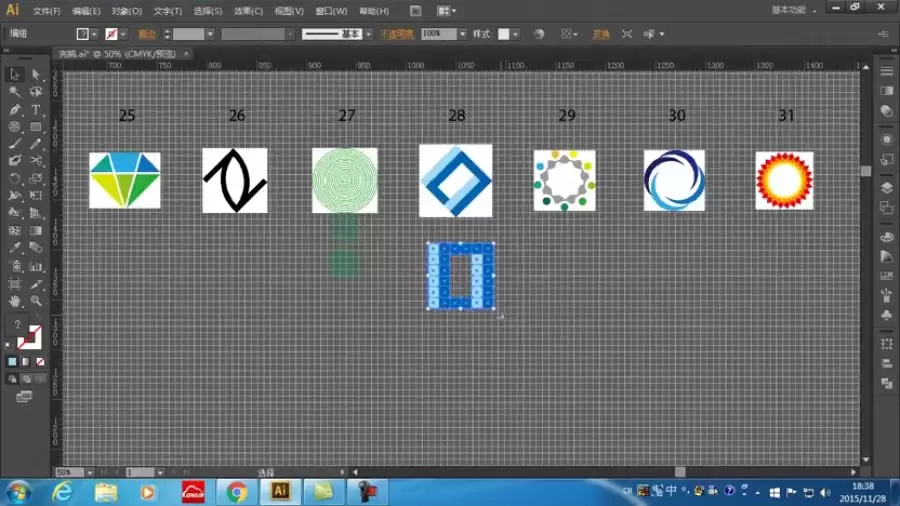Choose the Lasso tool
900x506 pixels.
coord(36,92)
